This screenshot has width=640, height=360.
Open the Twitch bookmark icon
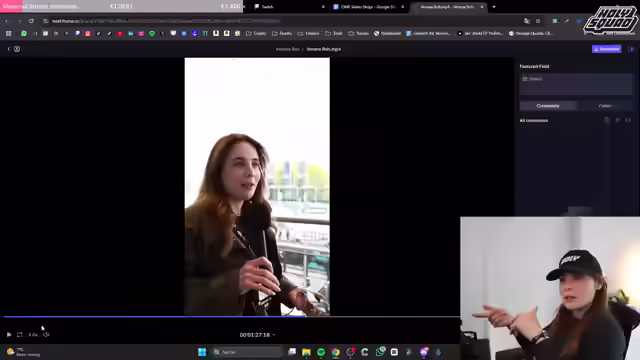click(x=77, y=33)
